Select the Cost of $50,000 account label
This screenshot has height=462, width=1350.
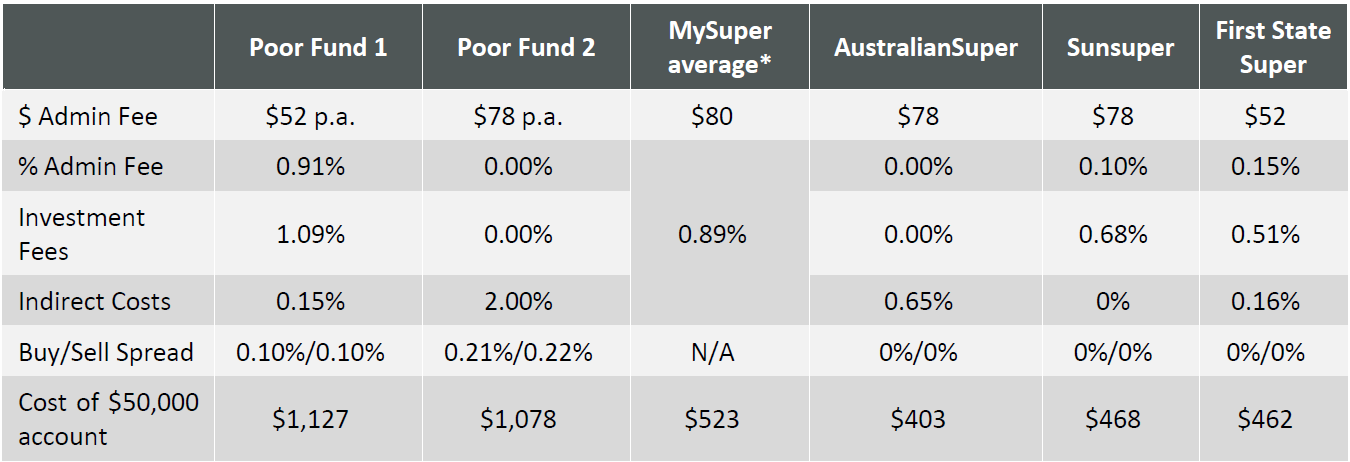[x=108, y=419]
